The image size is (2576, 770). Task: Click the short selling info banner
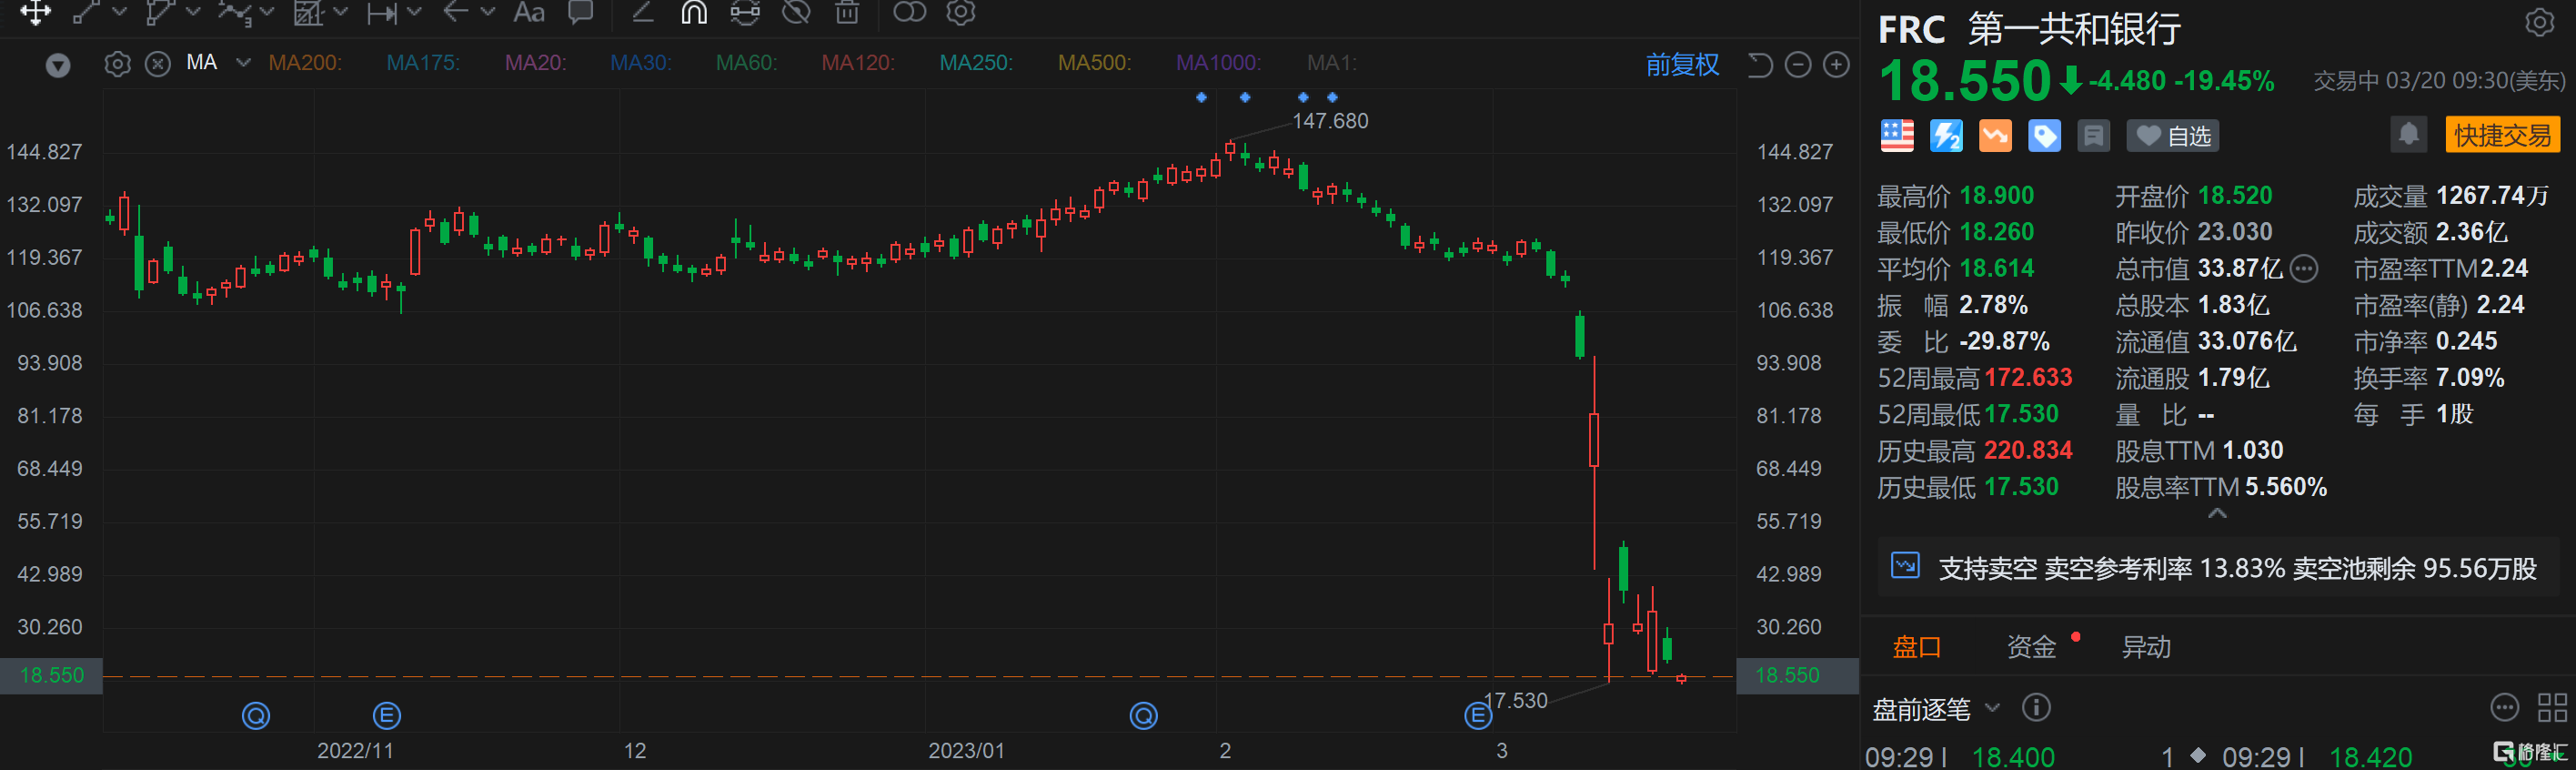pyautogui.click(x=2217, y=568)
